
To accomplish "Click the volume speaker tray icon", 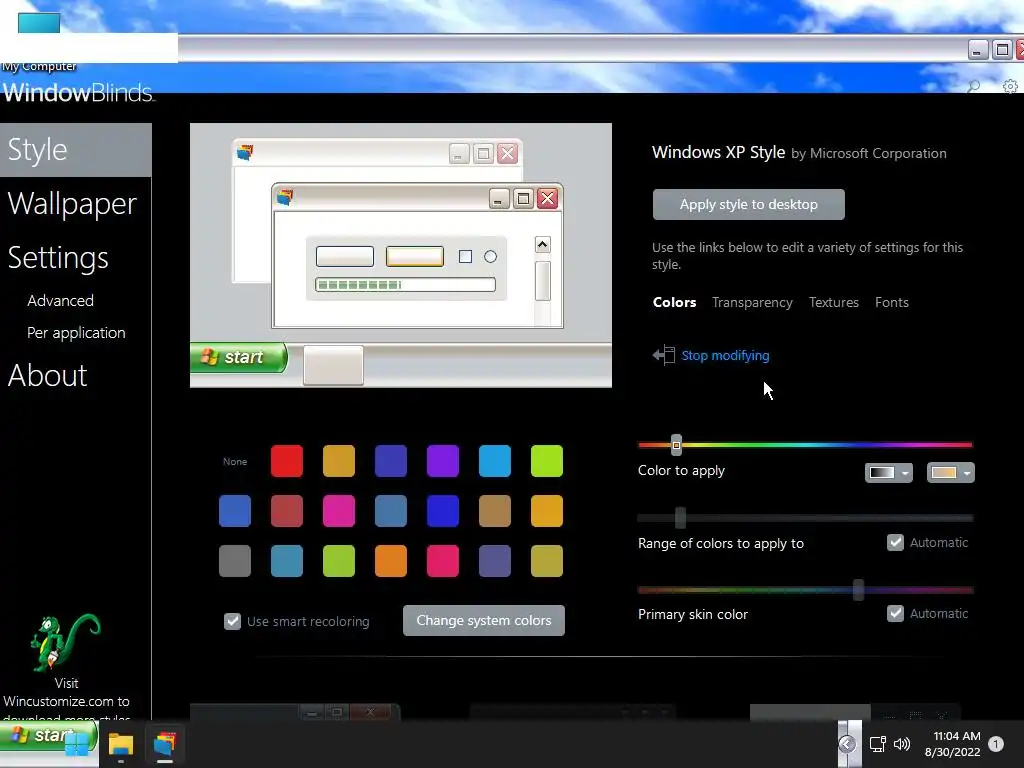I will pos(902,744).
